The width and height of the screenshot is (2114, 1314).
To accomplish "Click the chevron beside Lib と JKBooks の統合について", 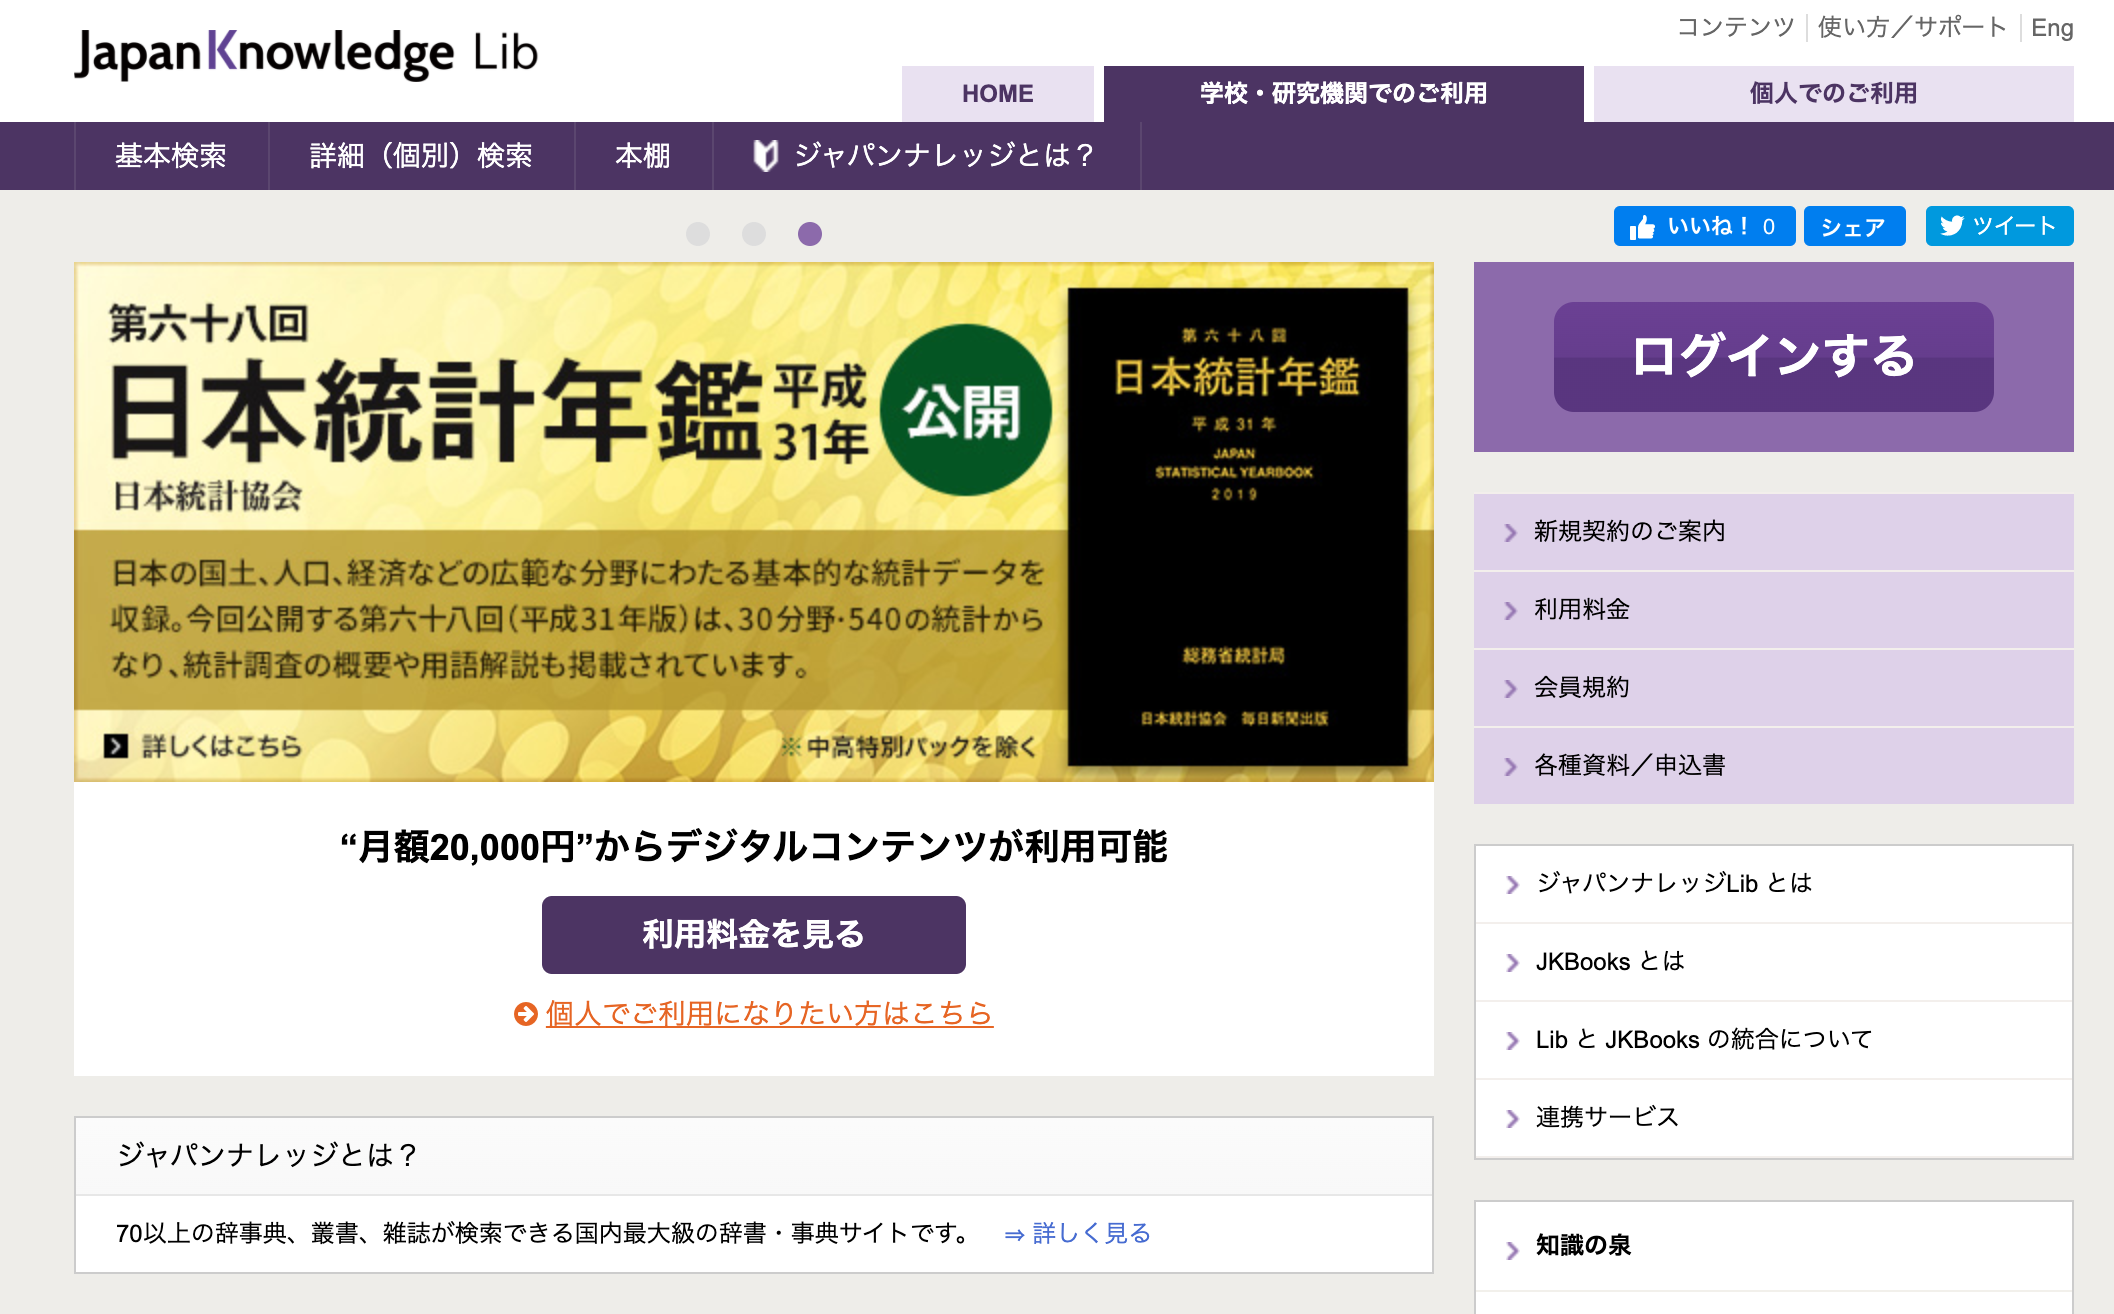I will [1512, 1041].
